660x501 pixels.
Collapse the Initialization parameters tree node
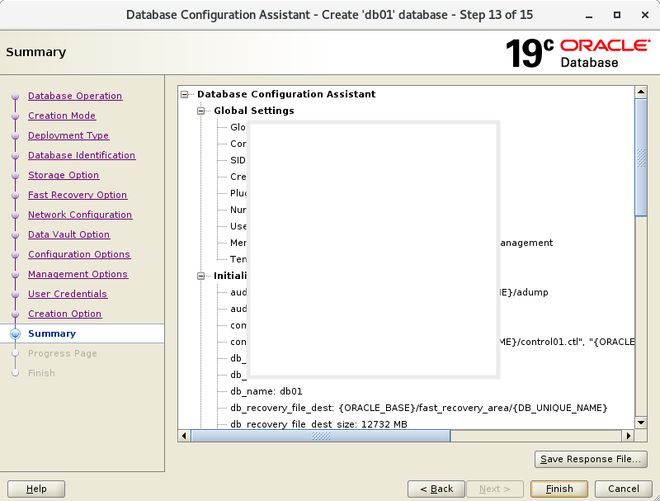[201, 276]
